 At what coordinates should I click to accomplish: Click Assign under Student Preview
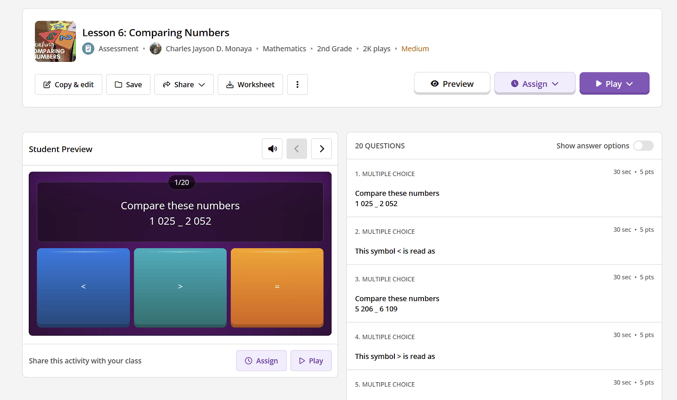point(261,361)
